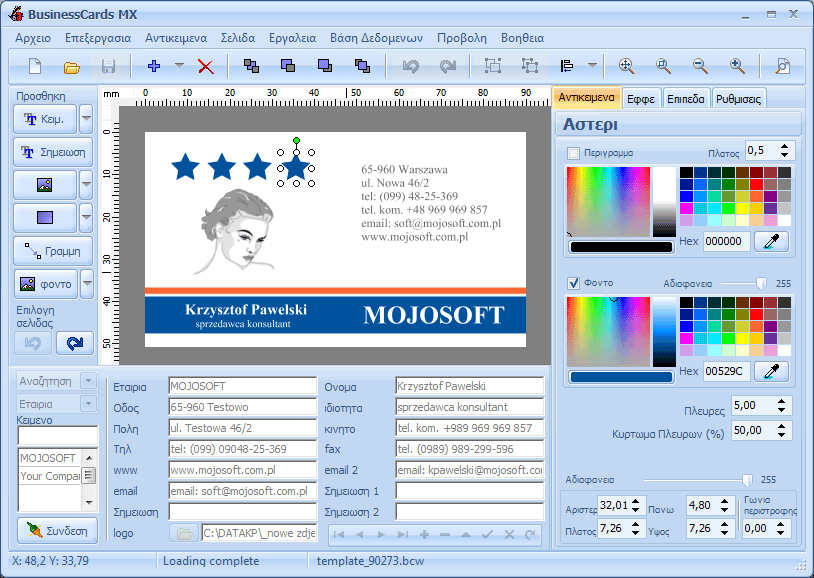This screenshot has width=814, height=578.
Task: Open the align objects tool
Action: 567,66
